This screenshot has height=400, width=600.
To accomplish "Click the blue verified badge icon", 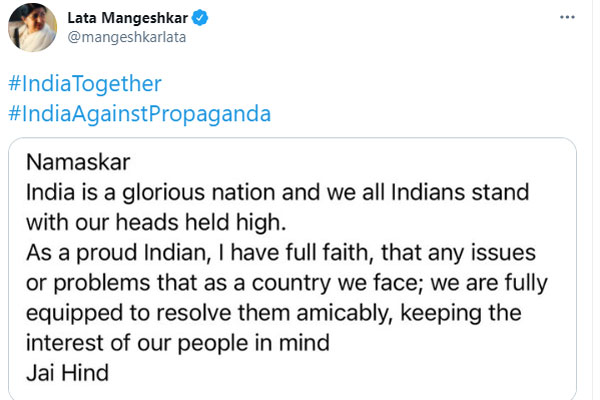I will pyautogui.click(x=203, y=18).
